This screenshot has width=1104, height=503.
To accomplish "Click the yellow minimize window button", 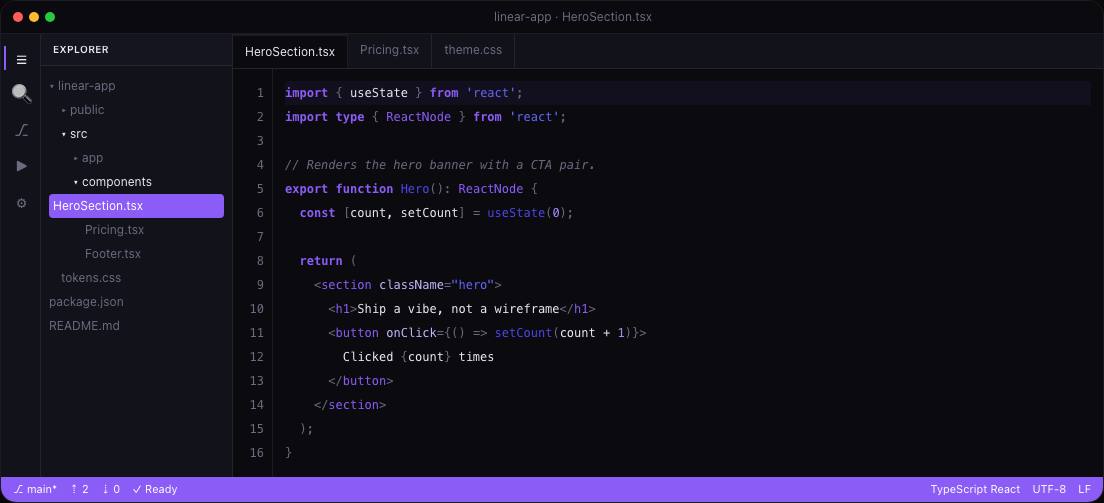I will [34, 17].
